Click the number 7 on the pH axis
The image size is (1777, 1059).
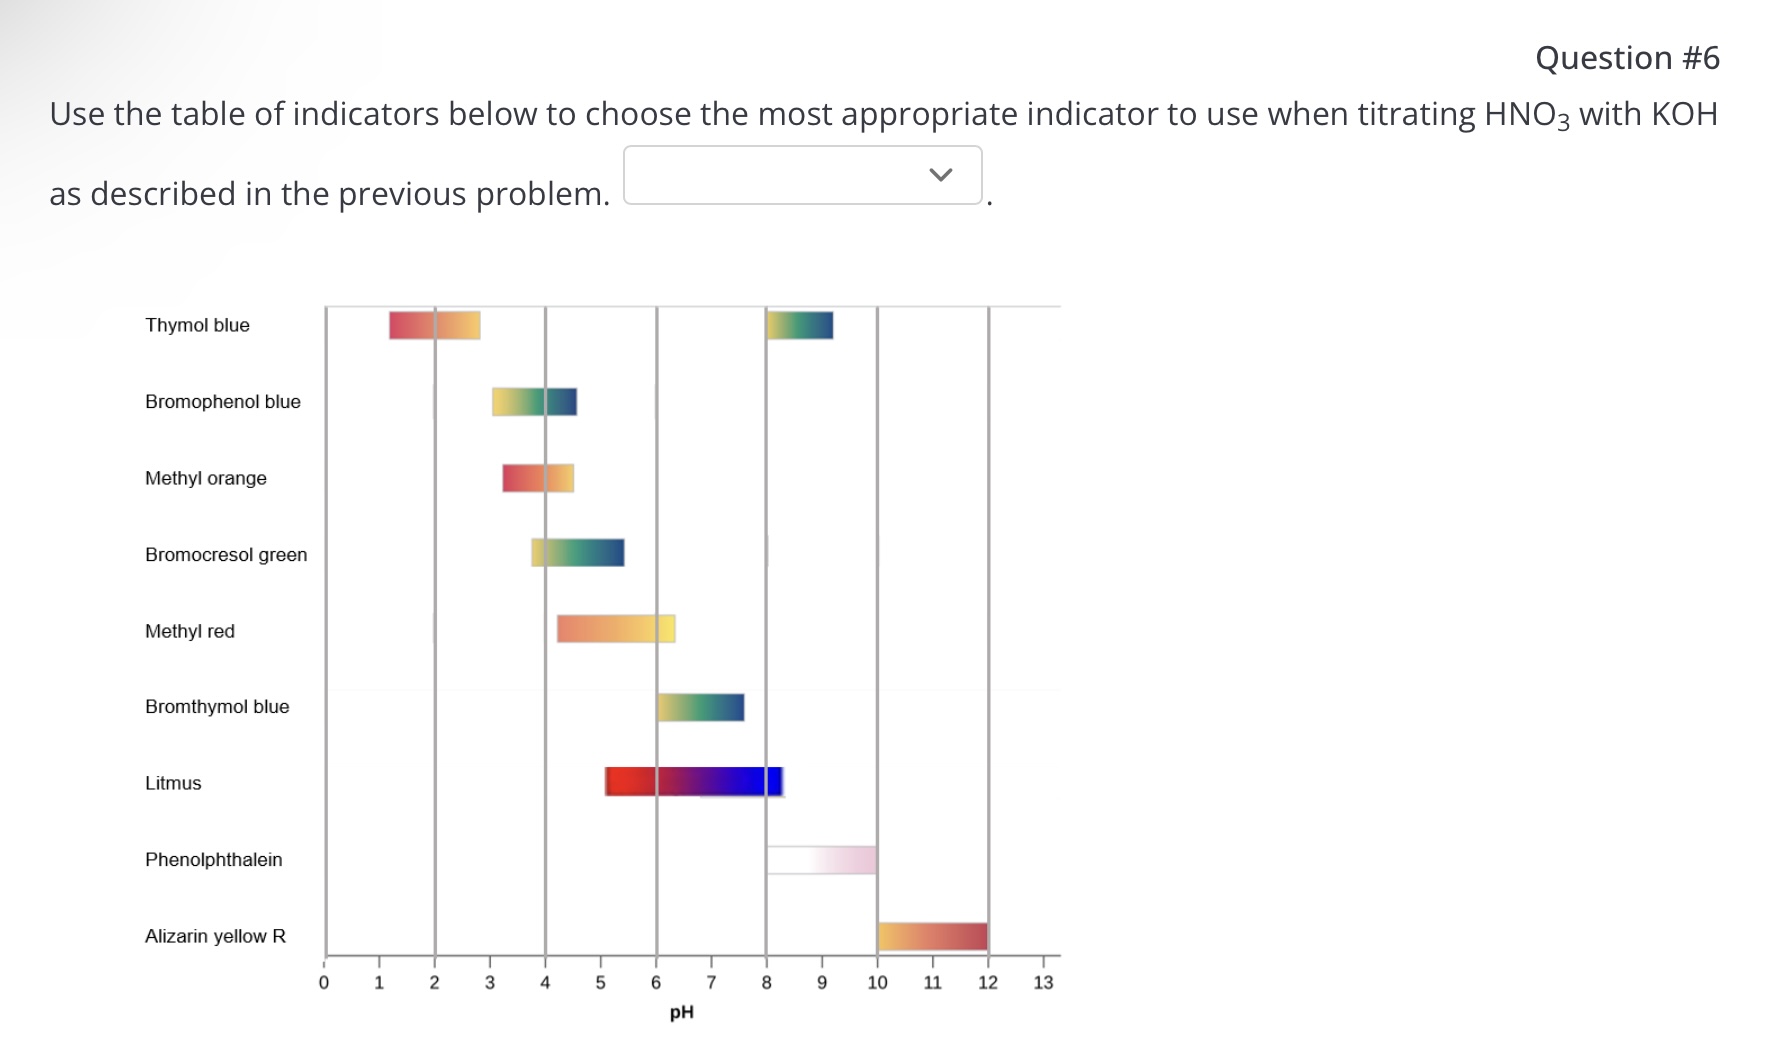pos(710,981)
